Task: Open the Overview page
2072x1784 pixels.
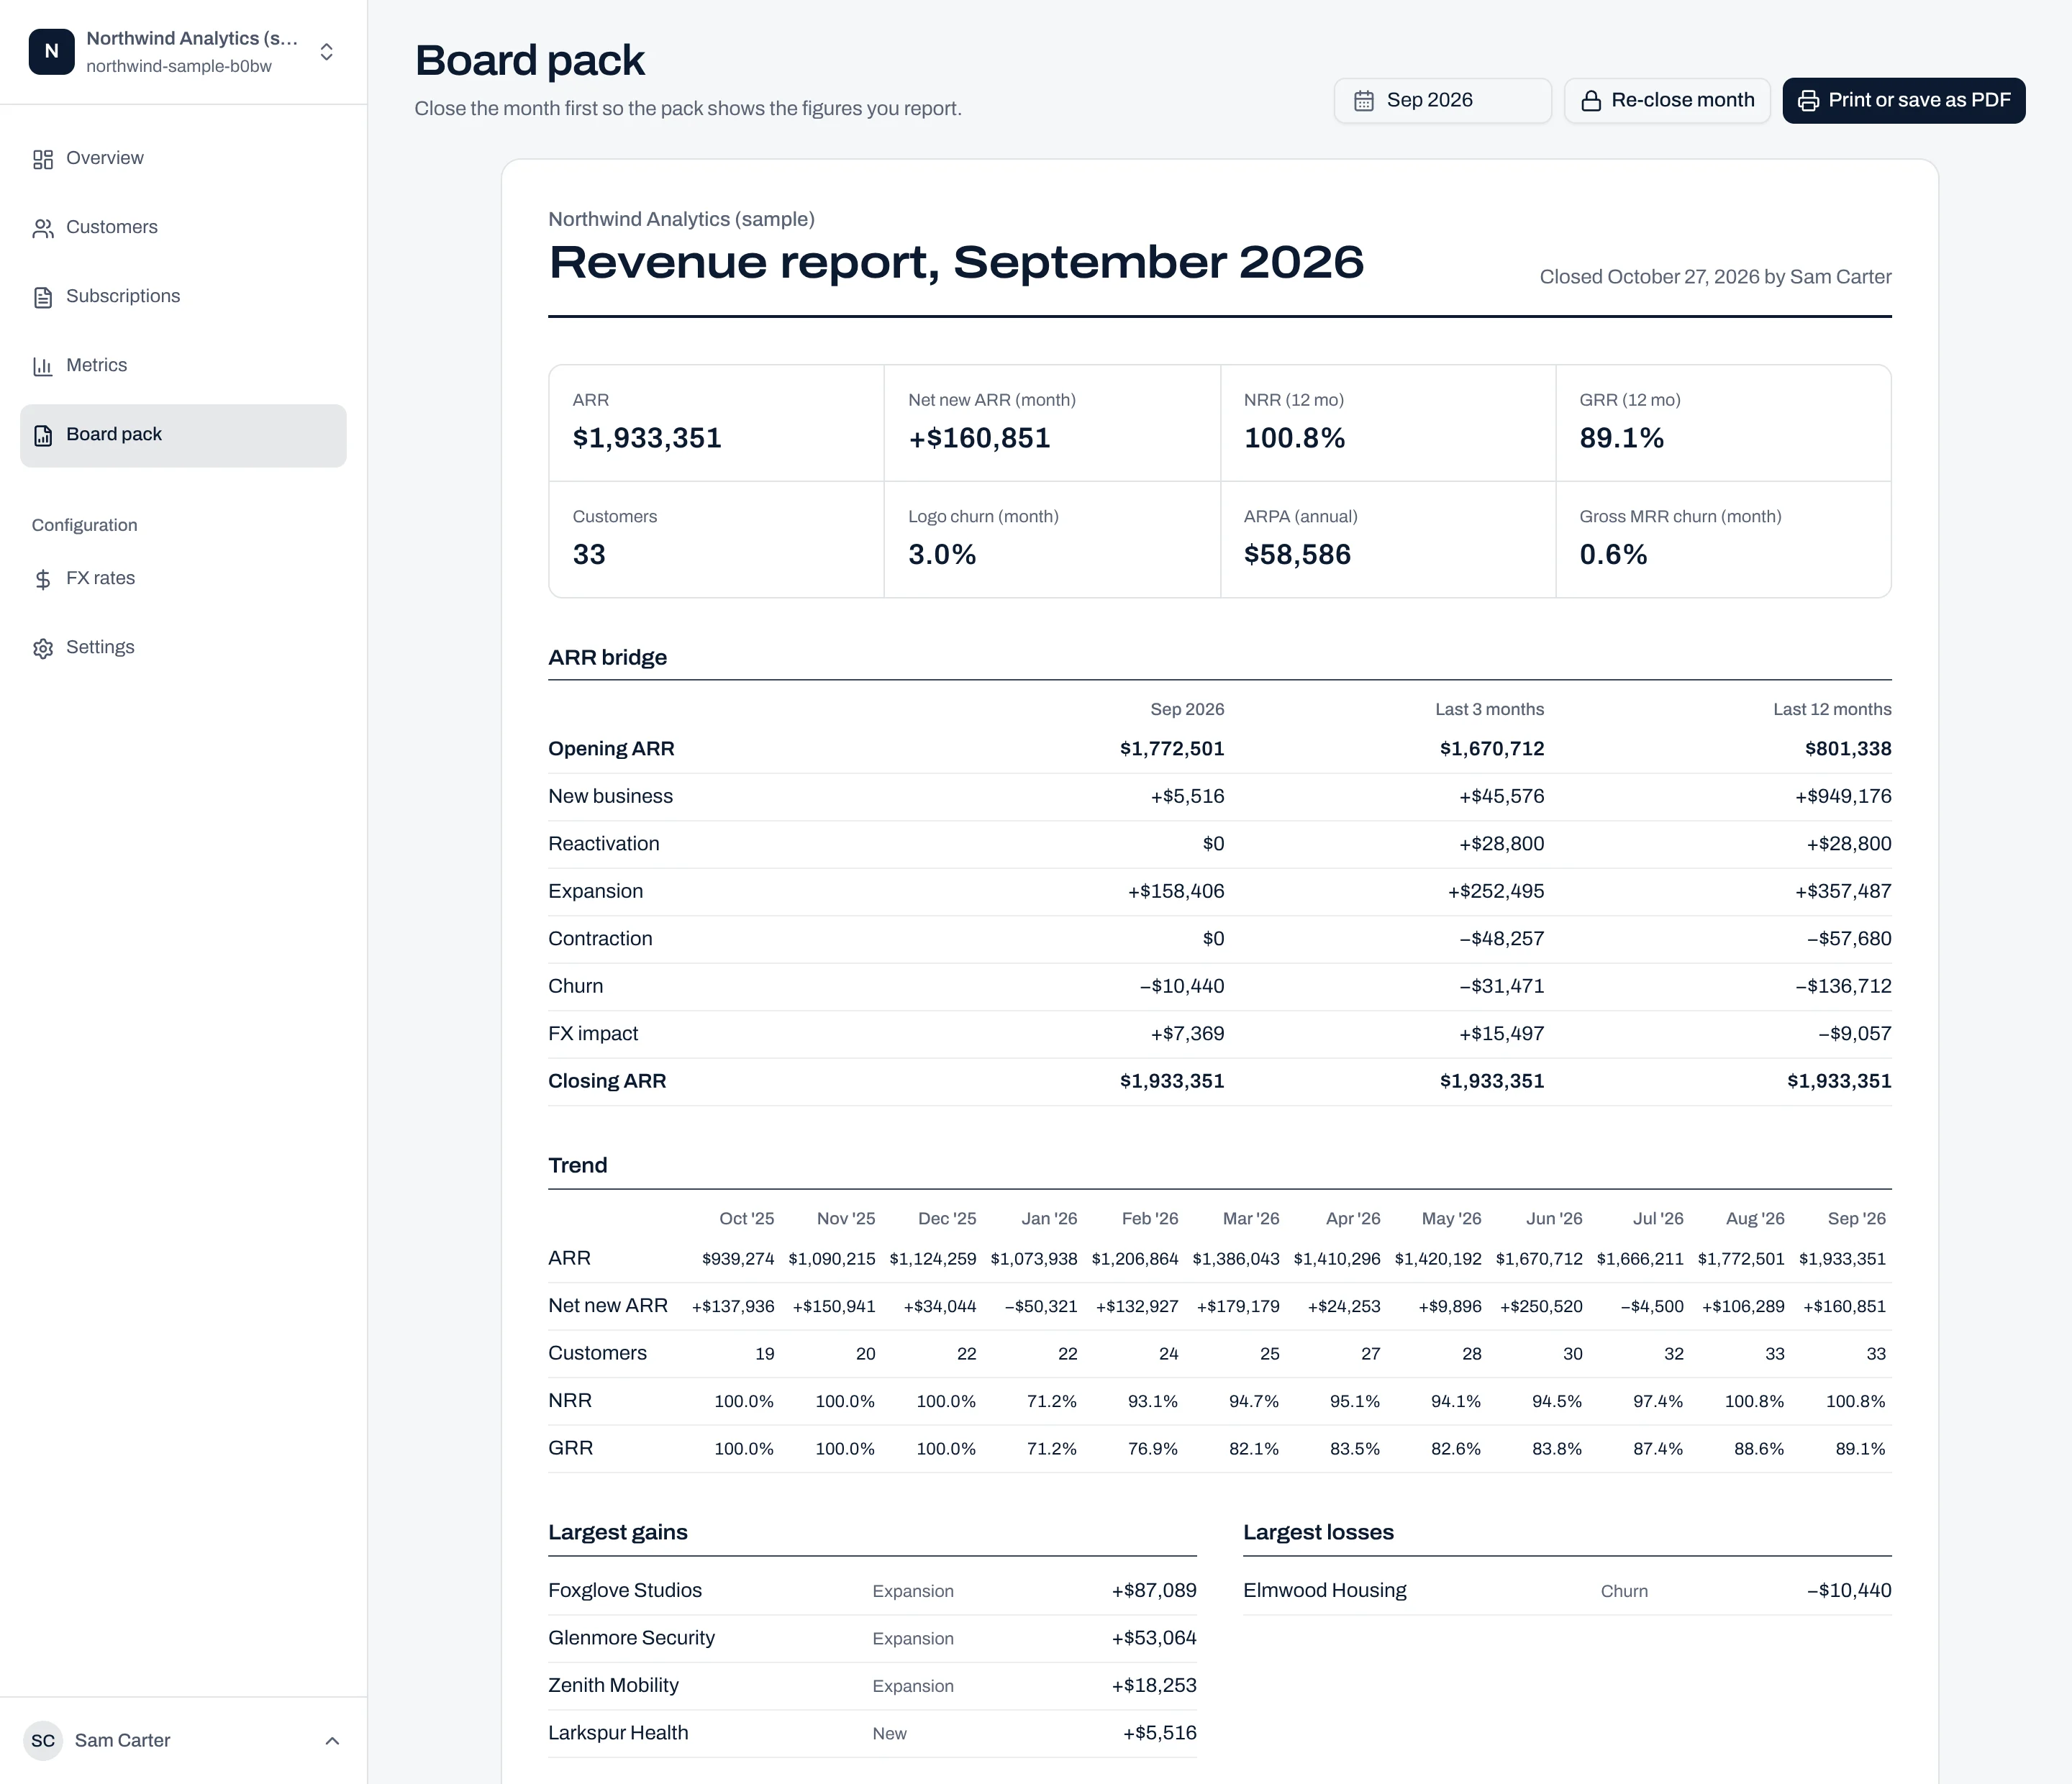Action: click(183, 159)
